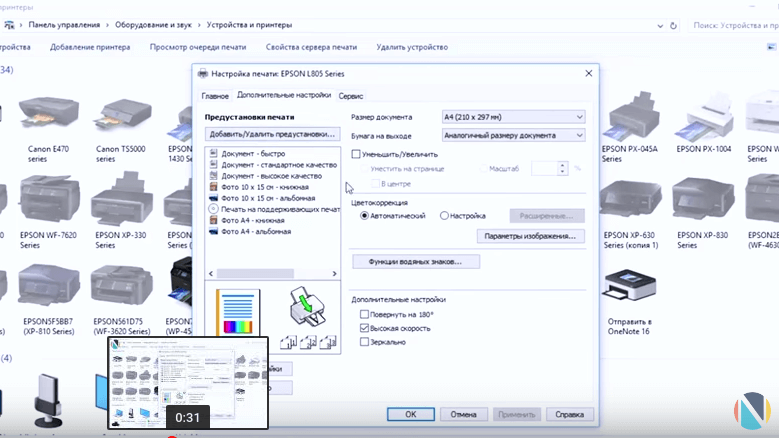Click the Добавить/Удалить предустановки button

click(272, 134)
